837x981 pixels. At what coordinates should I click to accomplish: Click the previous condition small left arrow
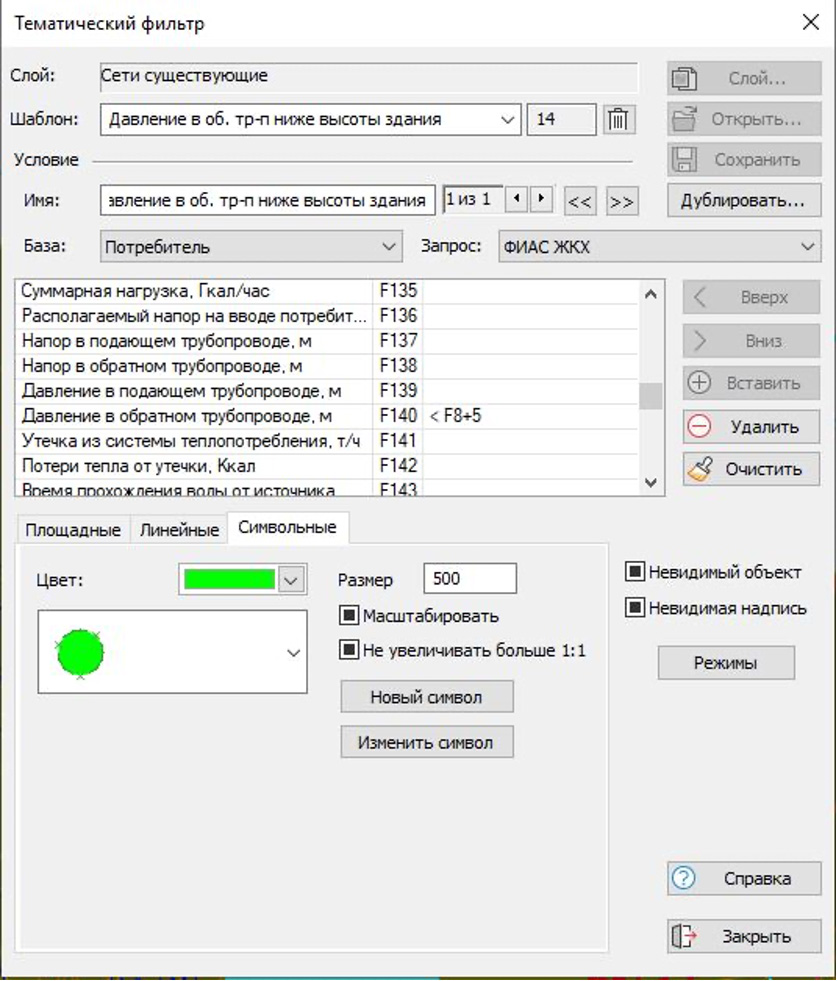pyautogui.click(x=516, y=199)
